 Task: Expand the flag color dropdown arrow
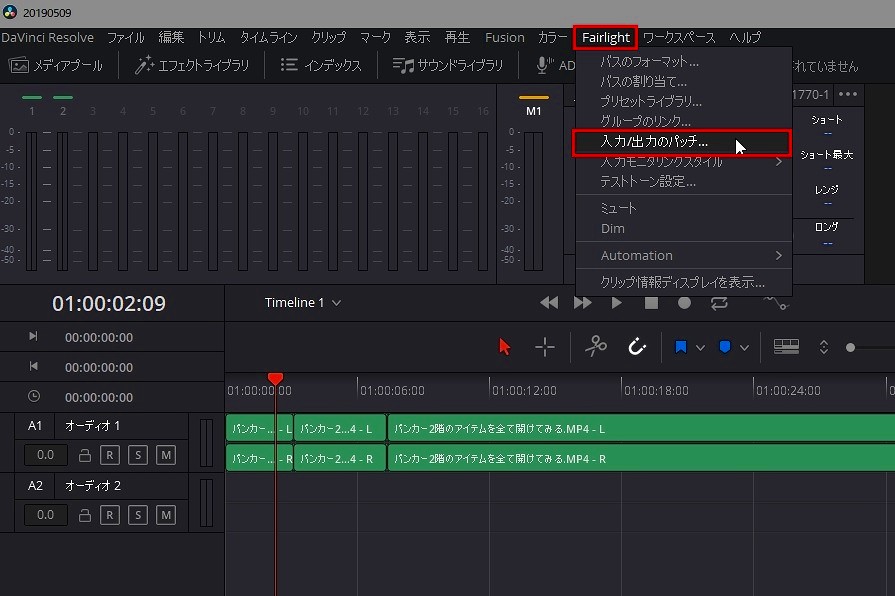tap(700, 348)
